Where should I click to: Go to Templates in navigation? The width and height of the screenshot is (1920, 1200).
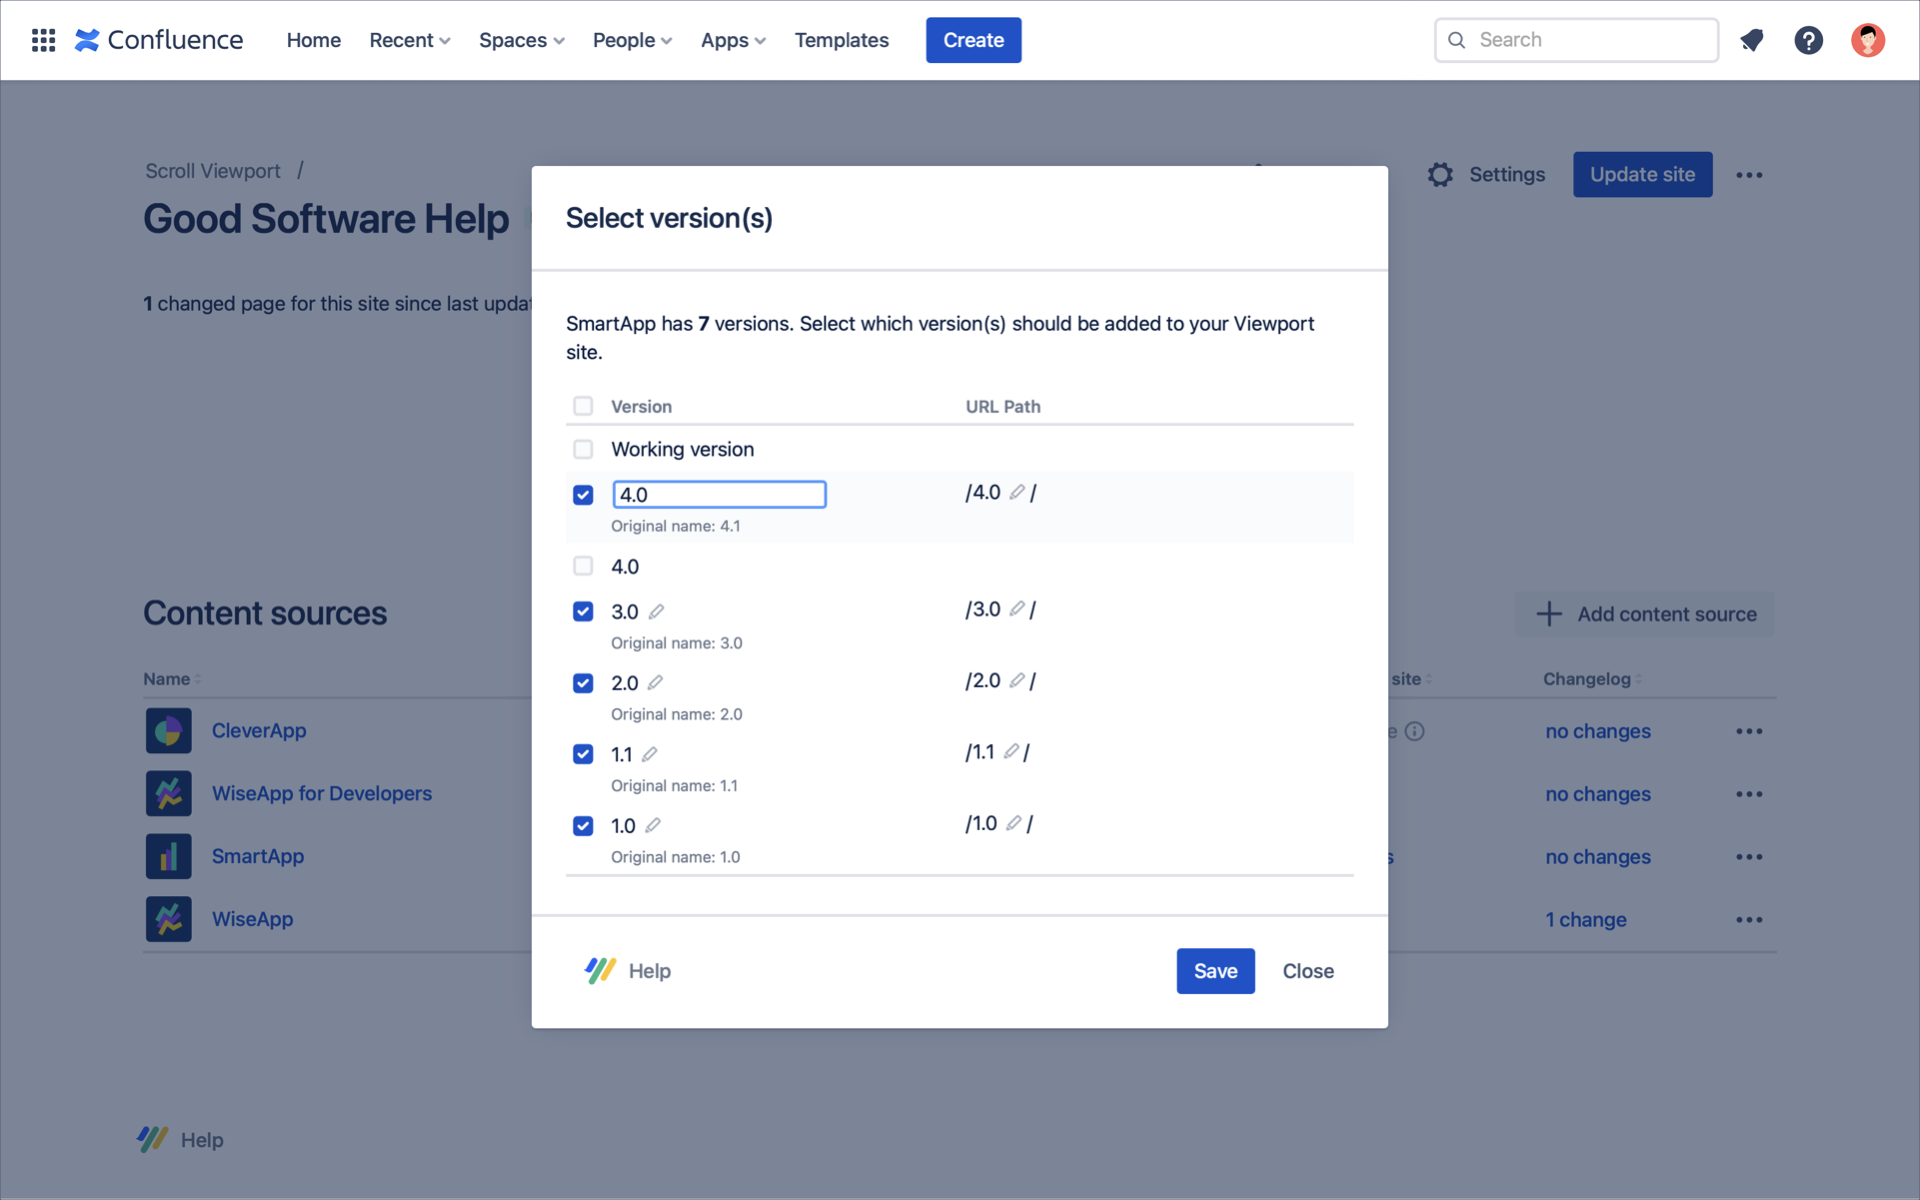[841, 40]
